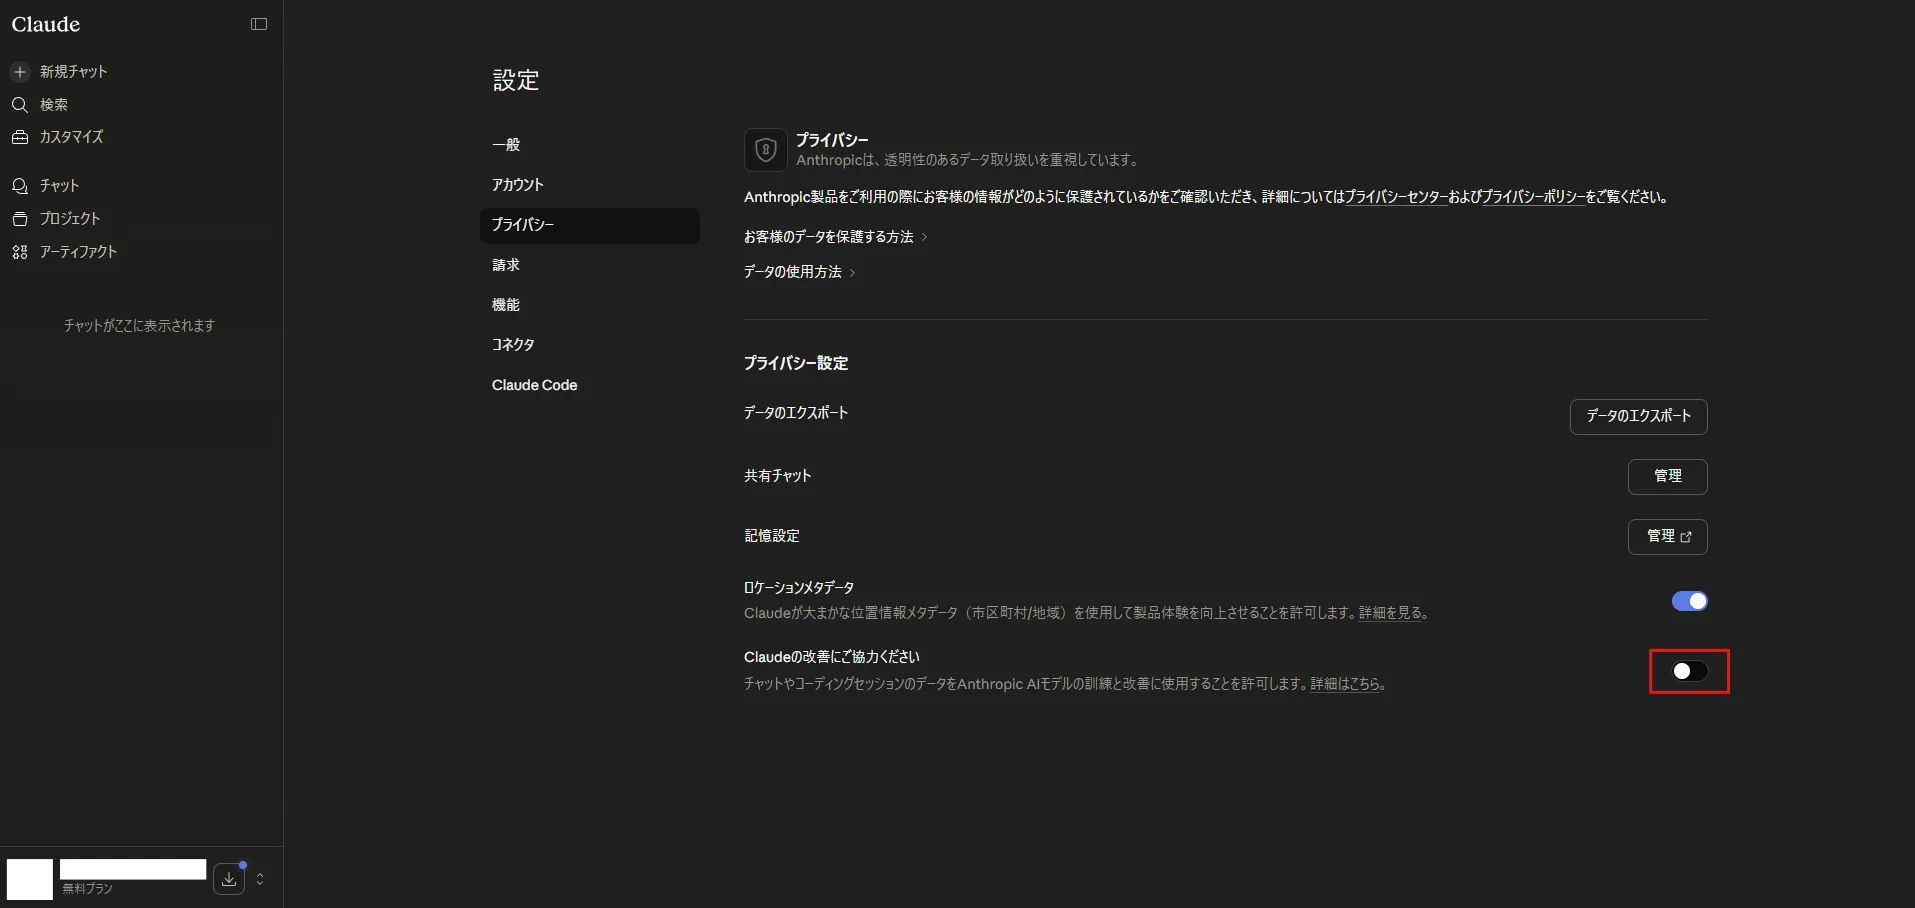The width and height of the screenshot is (1915, 908).
Task: Open コネクタ settings tab
Action: pos(590,345)
